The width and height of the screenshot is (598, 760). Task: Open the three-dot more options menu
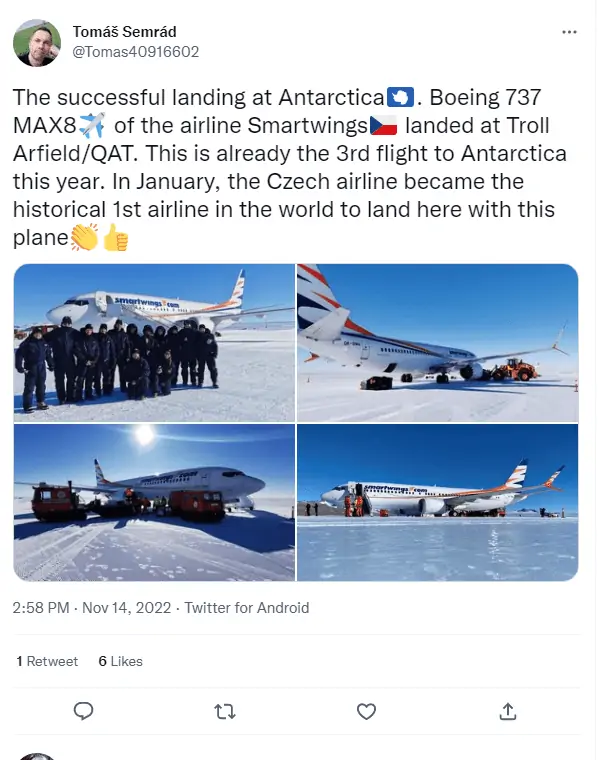click(569, 32)
